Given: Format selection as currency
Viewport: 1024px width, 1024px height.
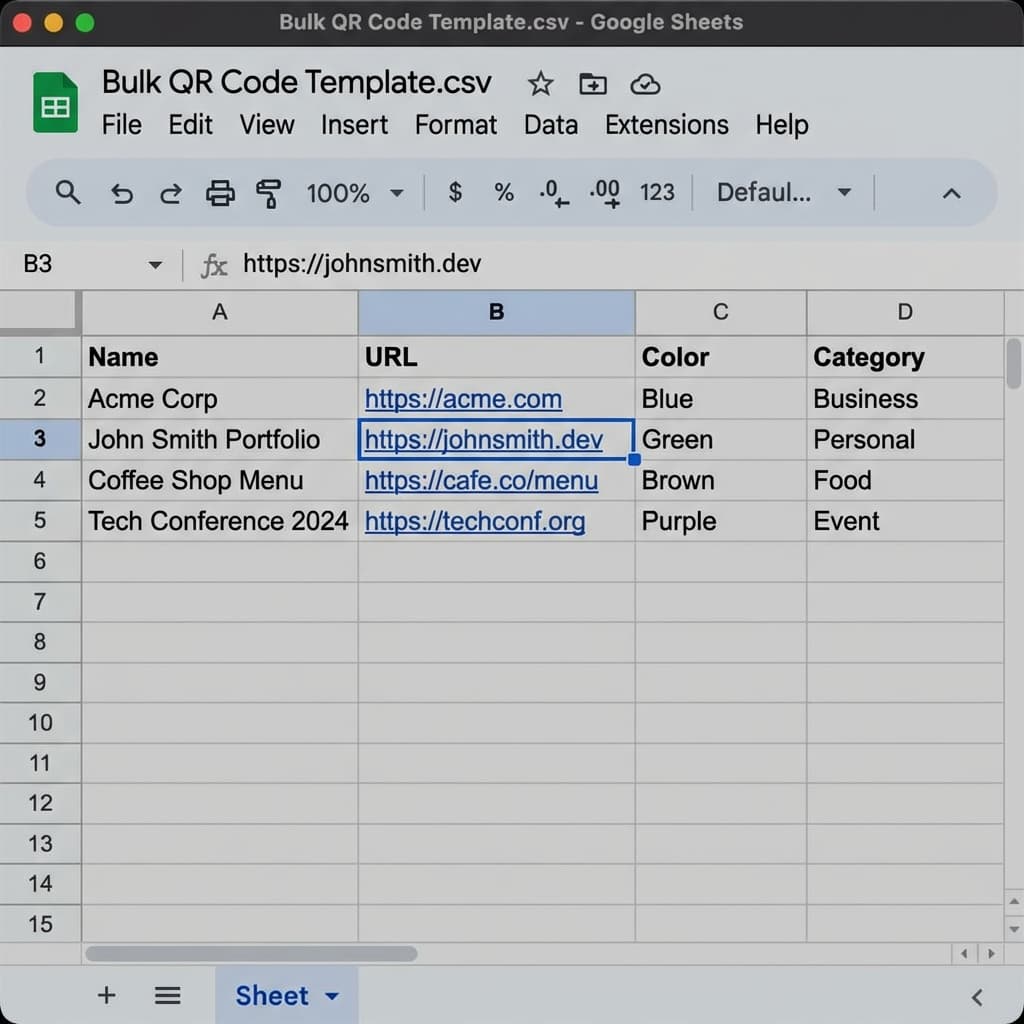Looking at the screenshot, I should point(454,193).
